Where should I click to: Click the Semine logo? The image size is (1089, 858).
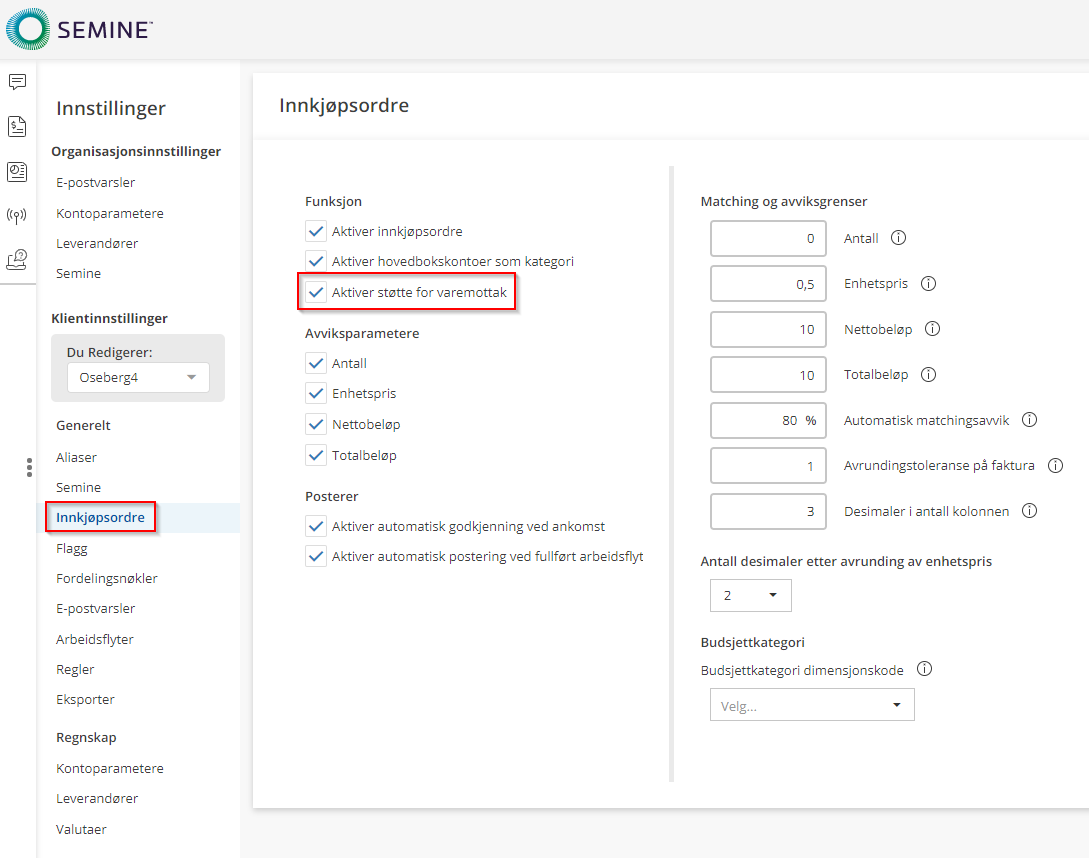tap(80, 29)
